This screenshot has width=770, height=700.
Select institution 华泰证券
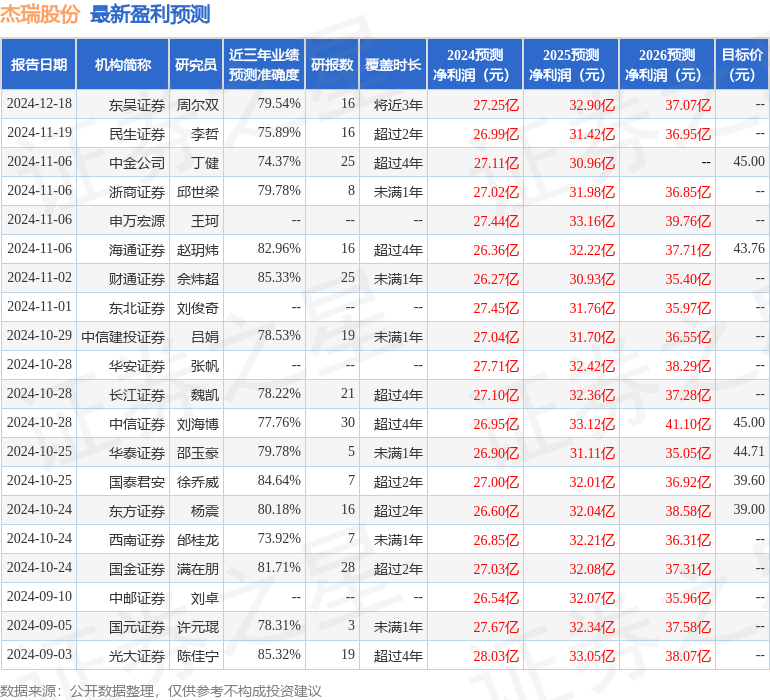(x=137, y=453)
